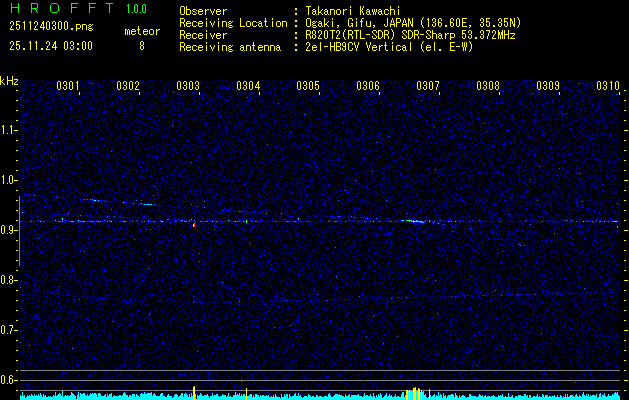Click the 0.9 kHz axis label

[9, 230]
